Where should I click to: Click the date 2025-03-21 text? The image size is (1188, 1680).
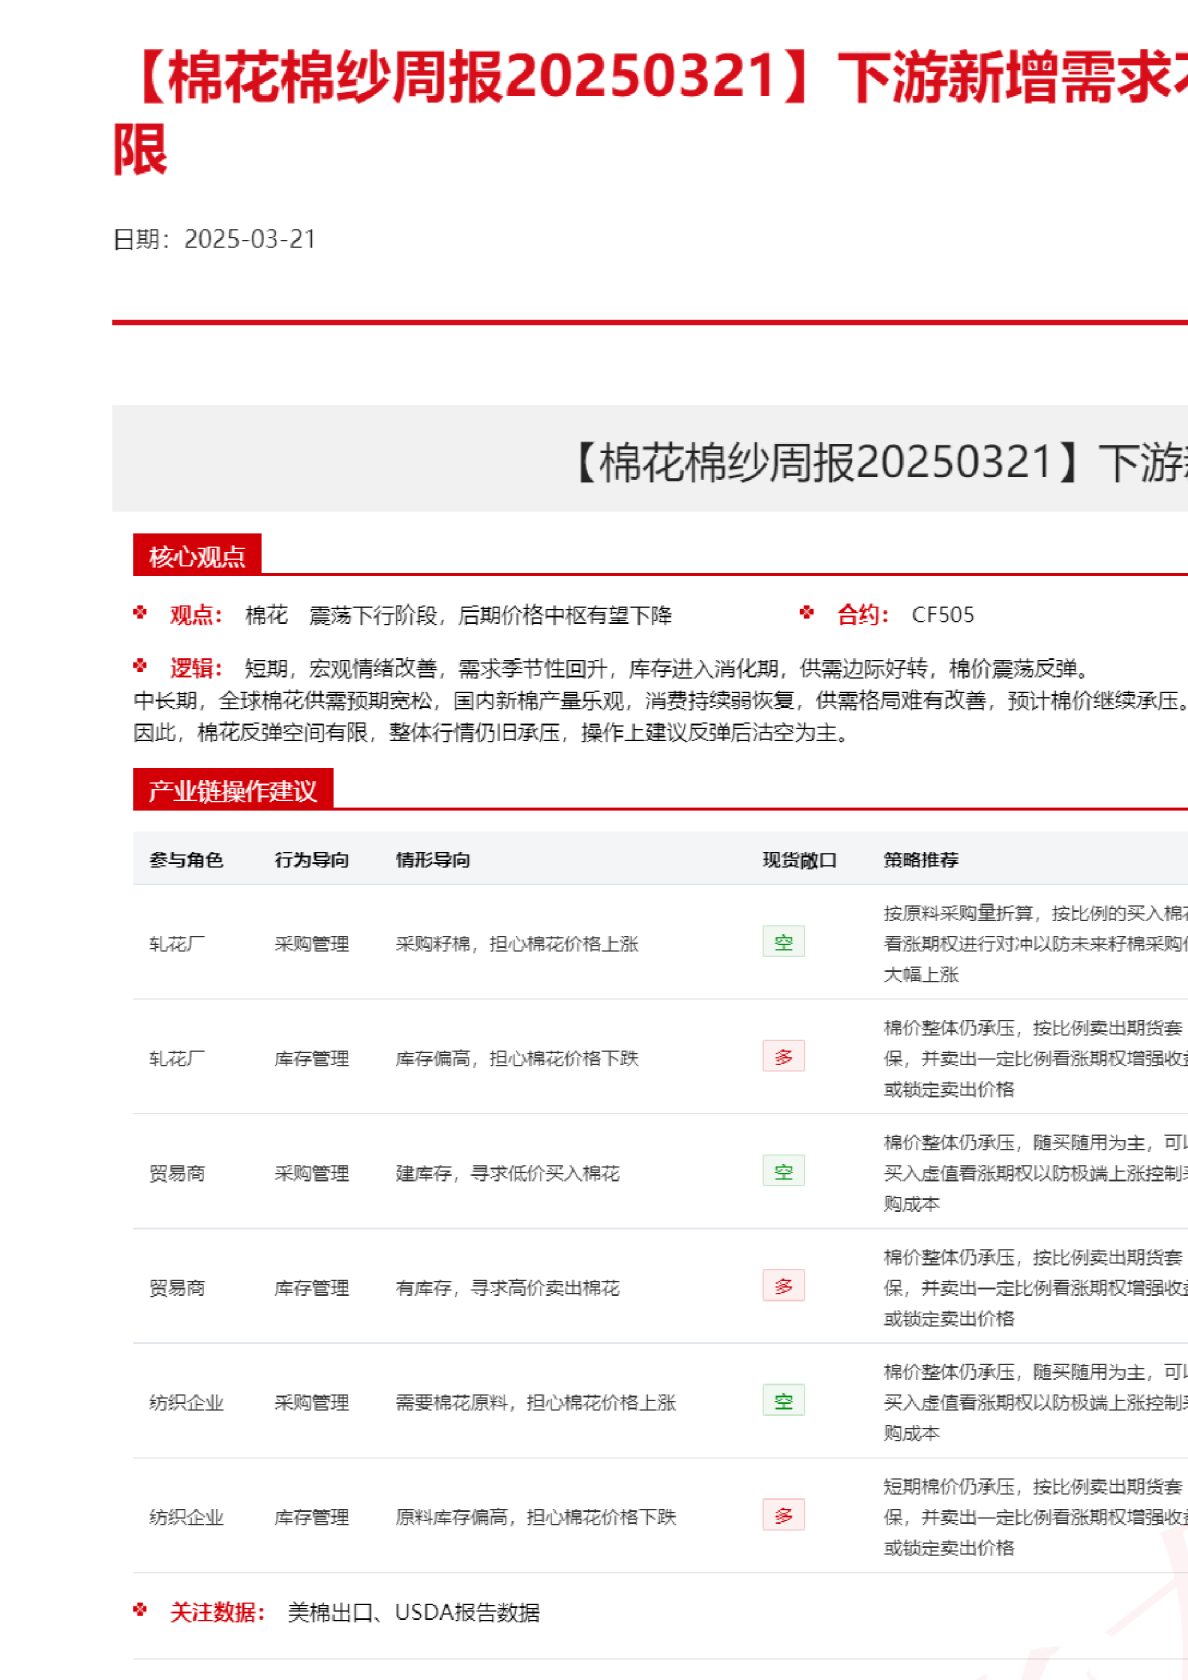[250, 240]
